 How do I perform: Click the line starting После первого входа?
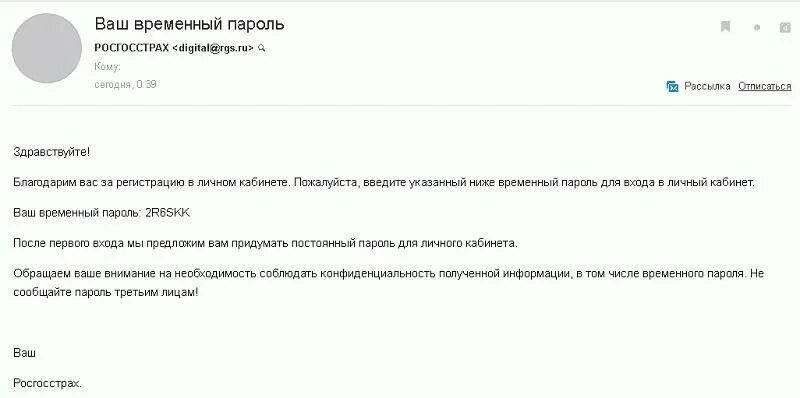pos(265,243)
